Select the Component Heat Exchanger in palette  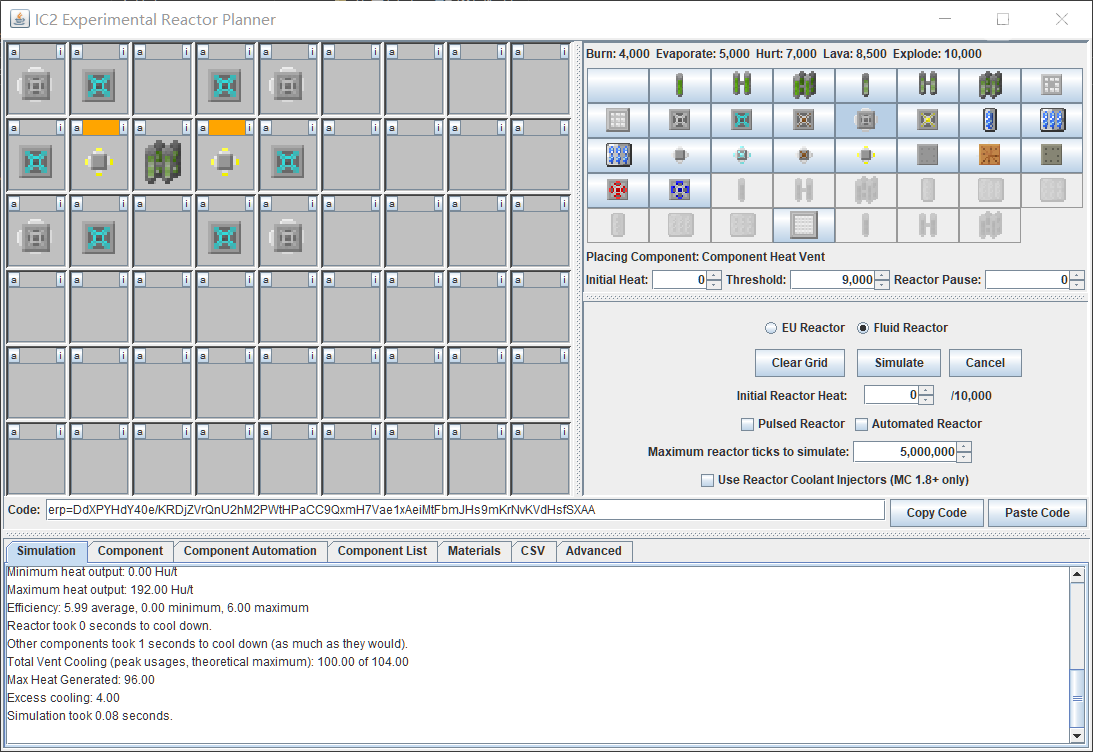coord(866,155)
